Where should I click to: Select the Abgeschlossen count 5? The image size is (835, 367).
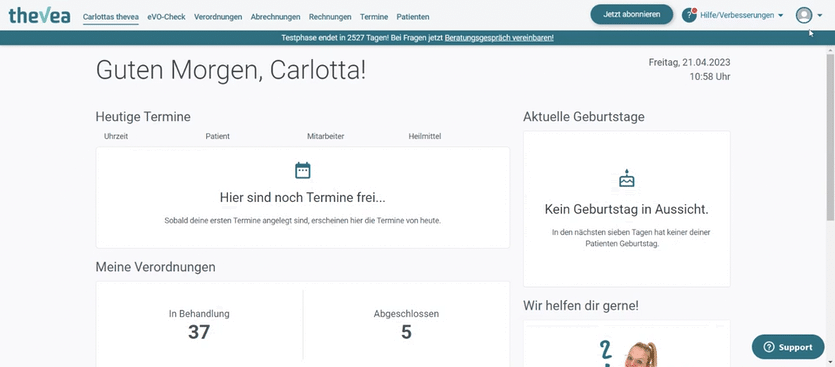click(406, 332)
